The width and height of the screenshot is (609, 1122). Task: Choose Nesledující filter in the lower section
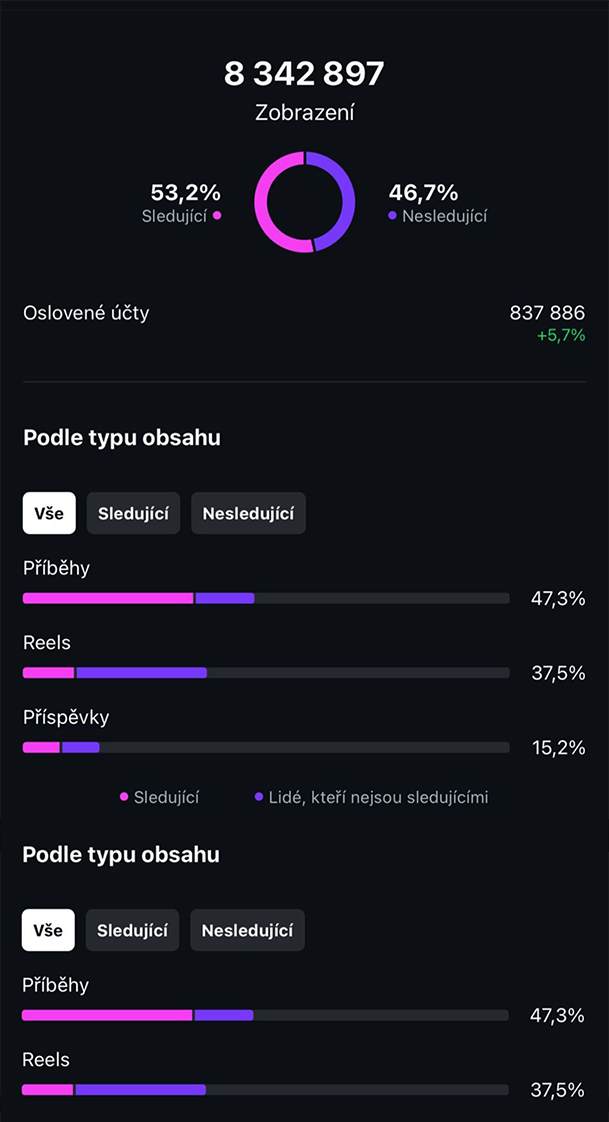pos(247,930)
